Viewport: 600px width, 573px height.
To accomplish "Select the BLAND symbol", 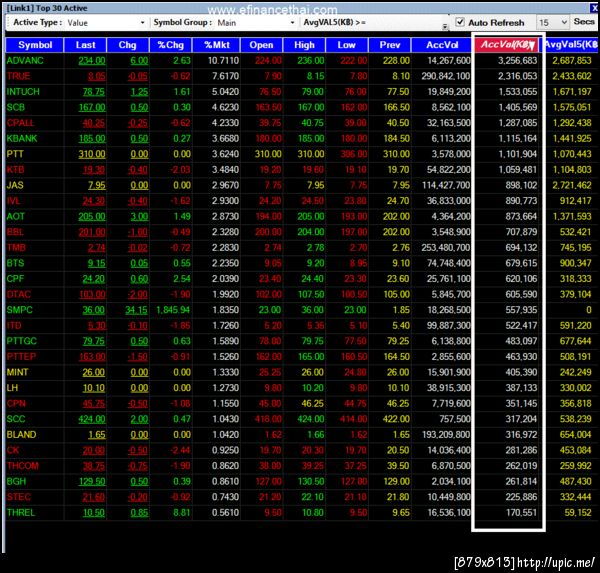I will [x=21, y=435].
